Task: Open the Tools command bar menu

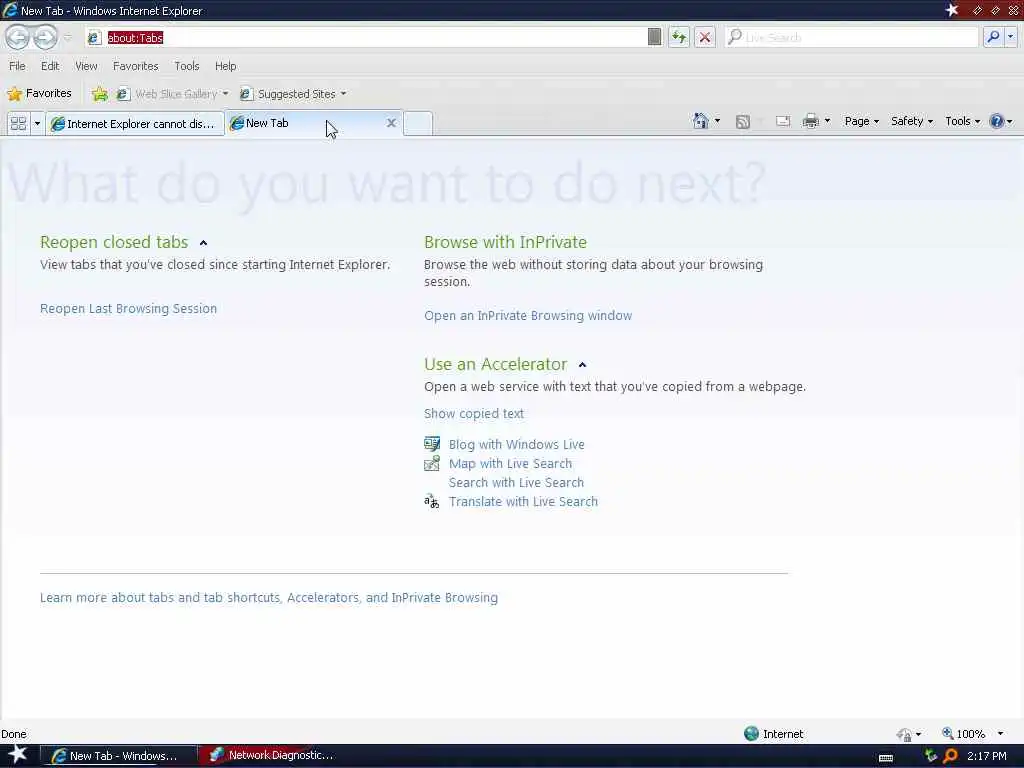Action: point(963,121)
